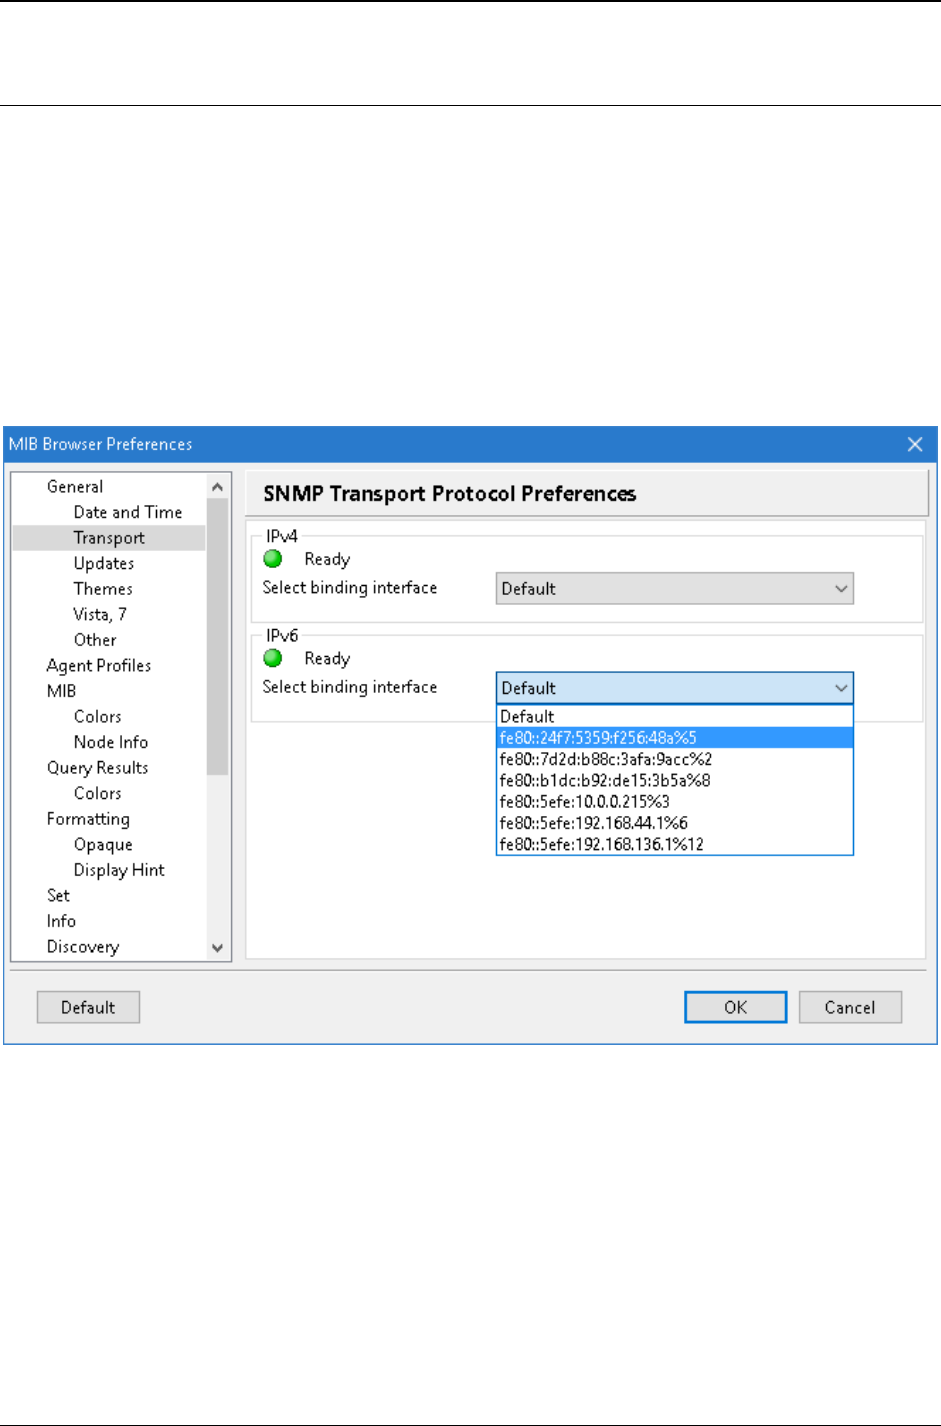Select fe80::5efe:192.168.136.1%12 interface

pyautogui.click(x=675, y=844)
